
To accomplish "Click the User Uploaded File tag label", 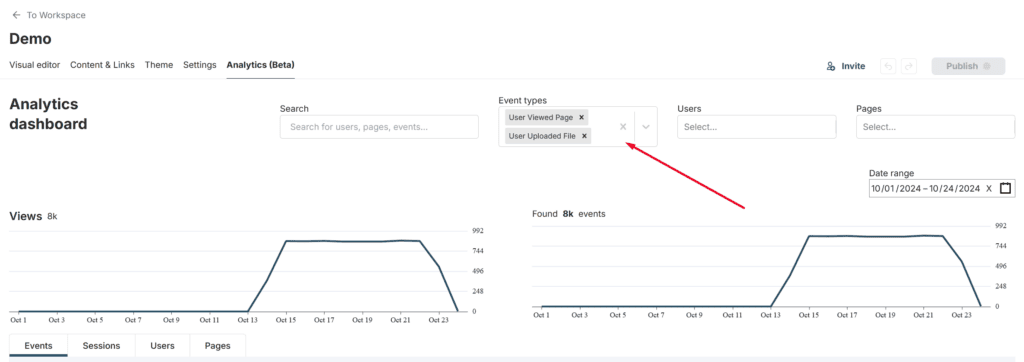I will coord(542,136).
